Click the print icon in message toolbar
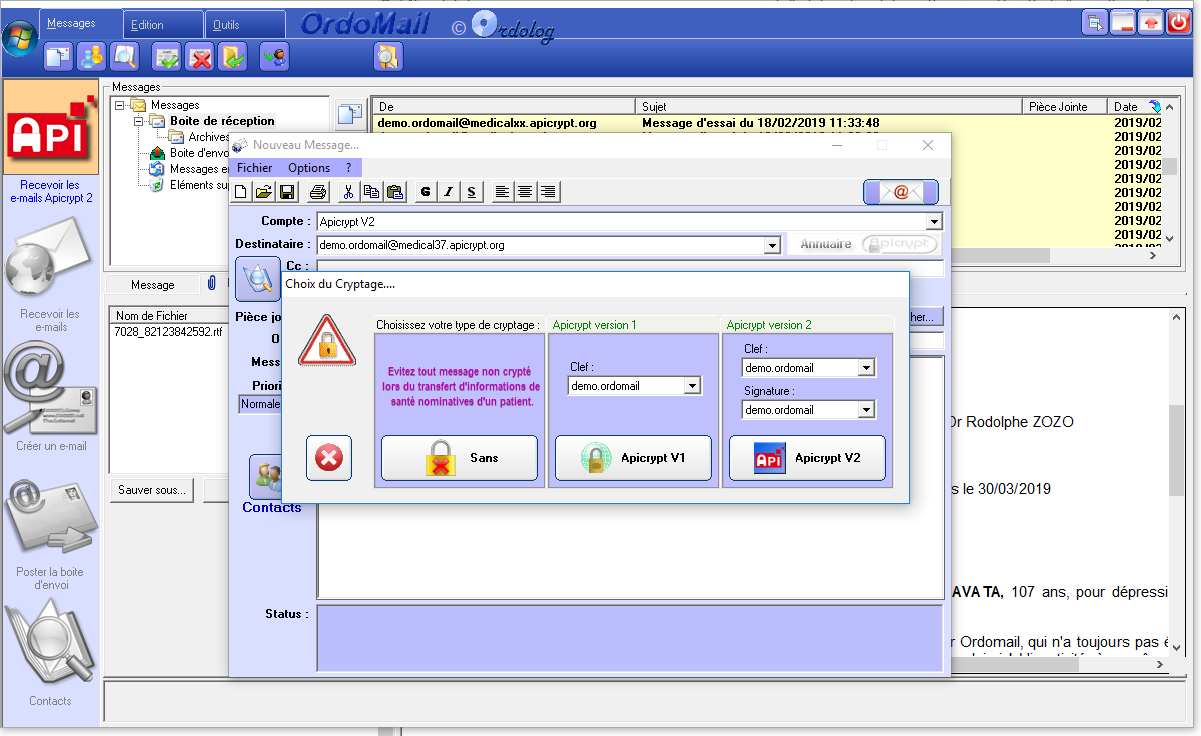 click(318, 192)
